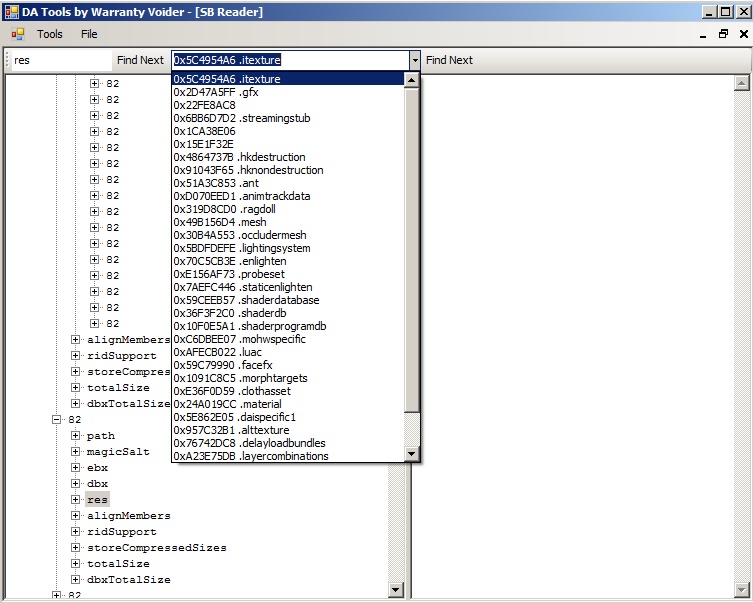Open the File menu

(89, 34)
